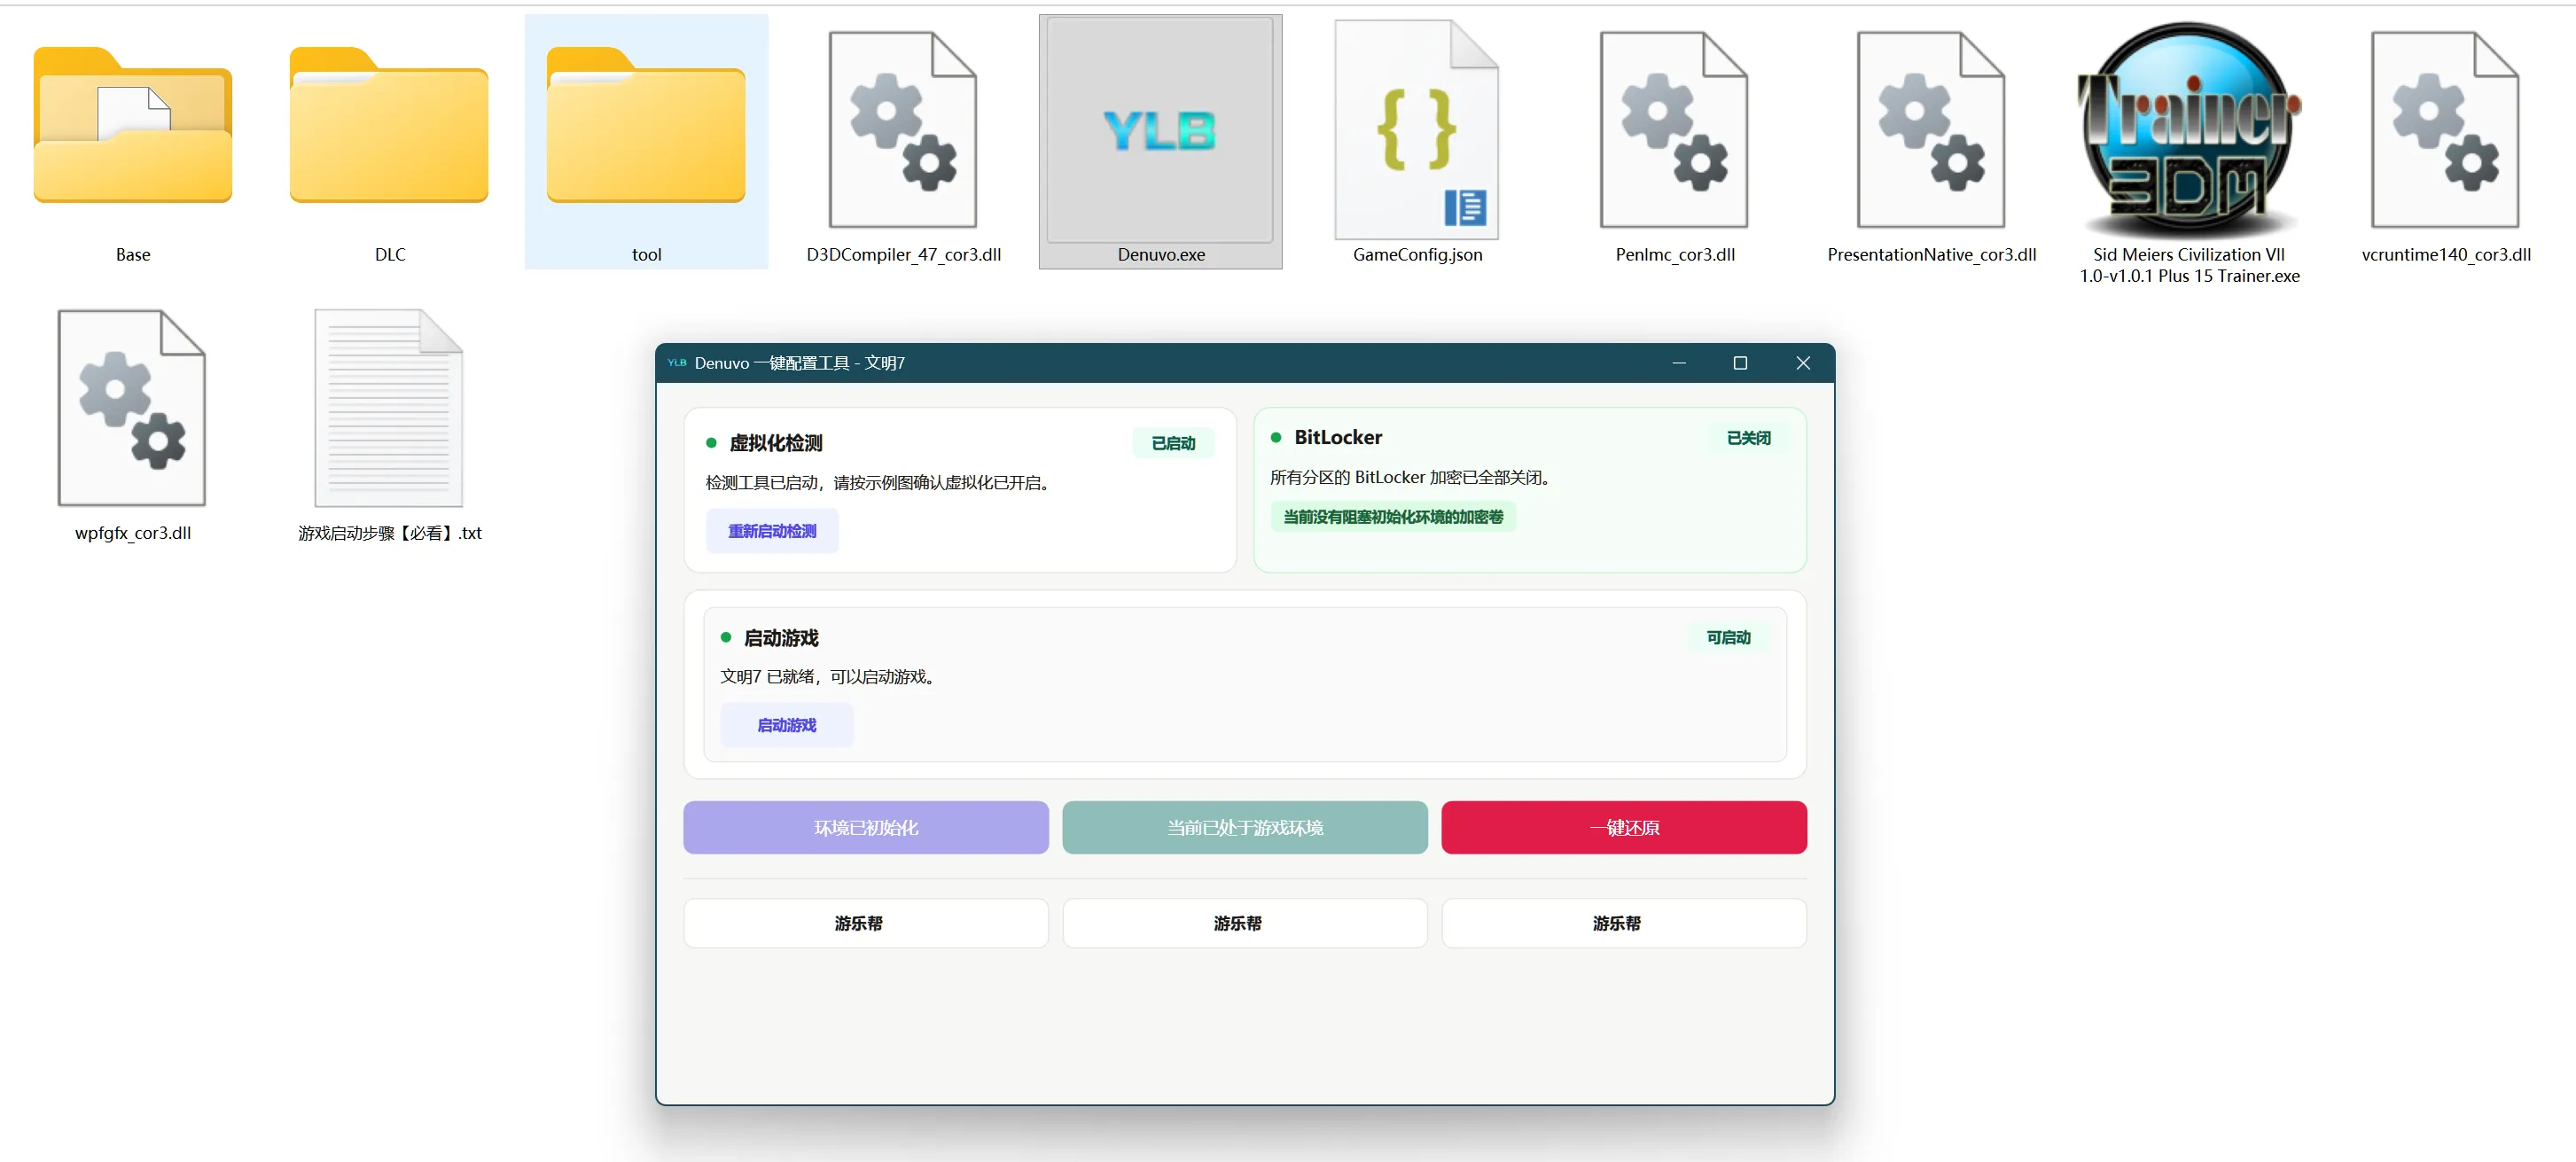The height and width of the screenshot is (1162, 2576).
Task: Select PresentationNative_cor3.dll file
Action: pos(1931,130)
